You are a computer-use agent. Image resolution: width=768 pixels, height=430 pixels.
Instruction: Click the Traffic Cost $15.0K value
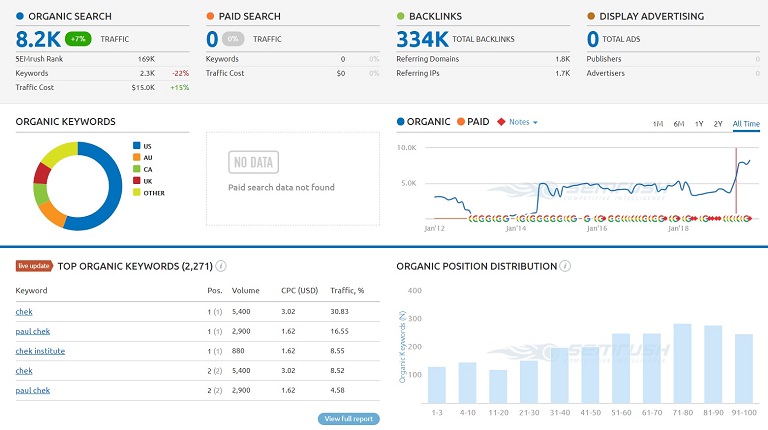tap(143, 87)
